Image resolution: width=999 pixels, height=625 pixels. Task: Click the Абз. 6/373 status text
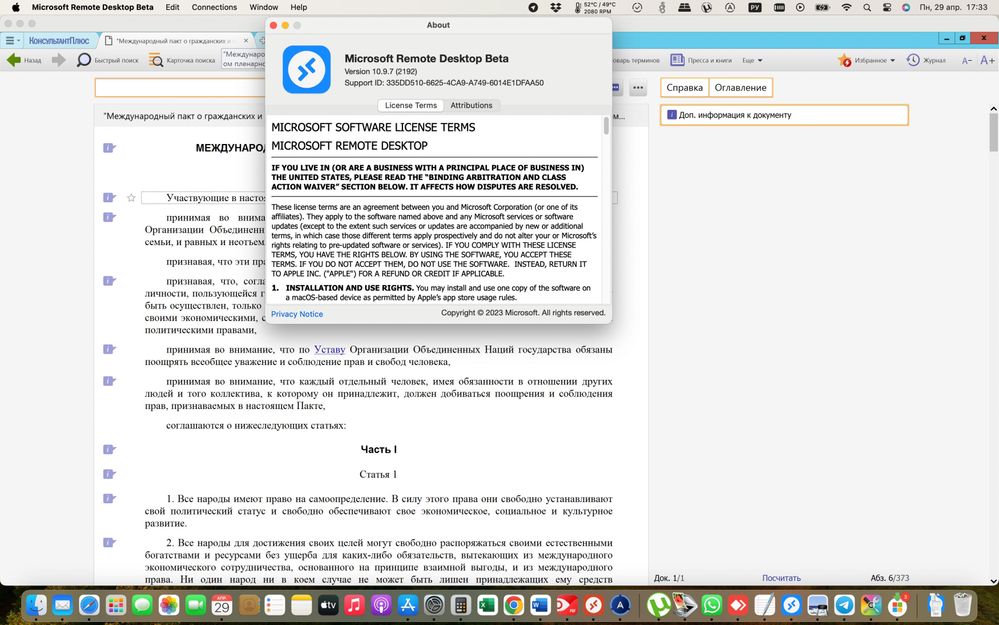point(890,578)
